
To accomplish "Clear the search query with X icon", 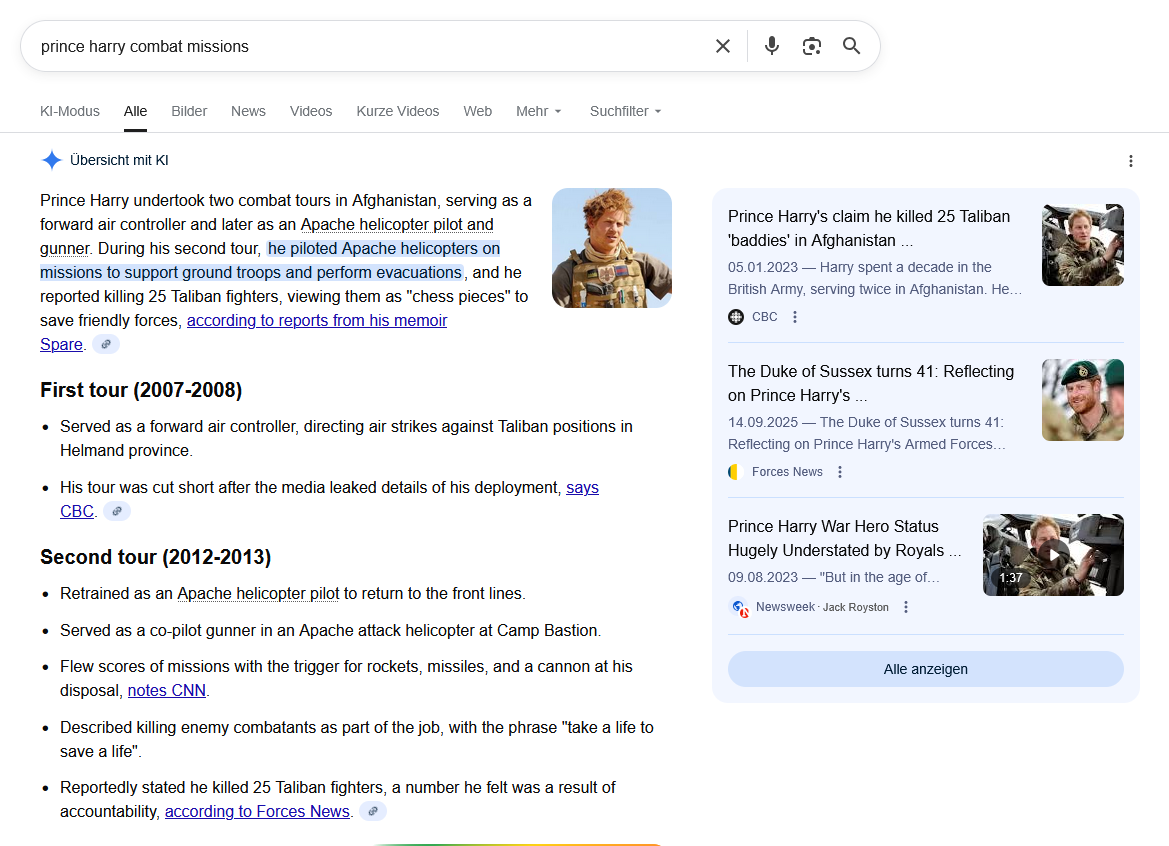I will tap(723, 46).
